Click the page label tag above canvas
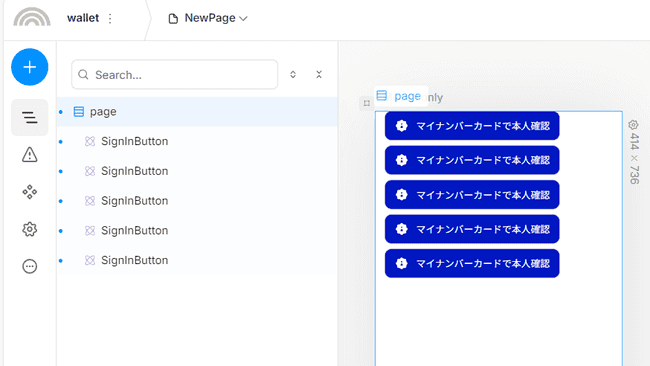The image size is (650, 366). 401,96
